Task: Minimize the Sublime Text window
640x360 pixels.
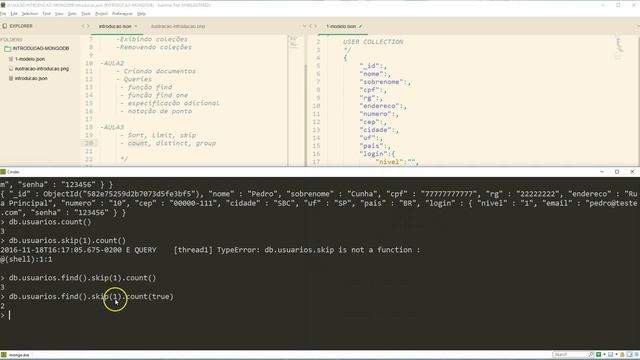Action: [x=603, y=5]
